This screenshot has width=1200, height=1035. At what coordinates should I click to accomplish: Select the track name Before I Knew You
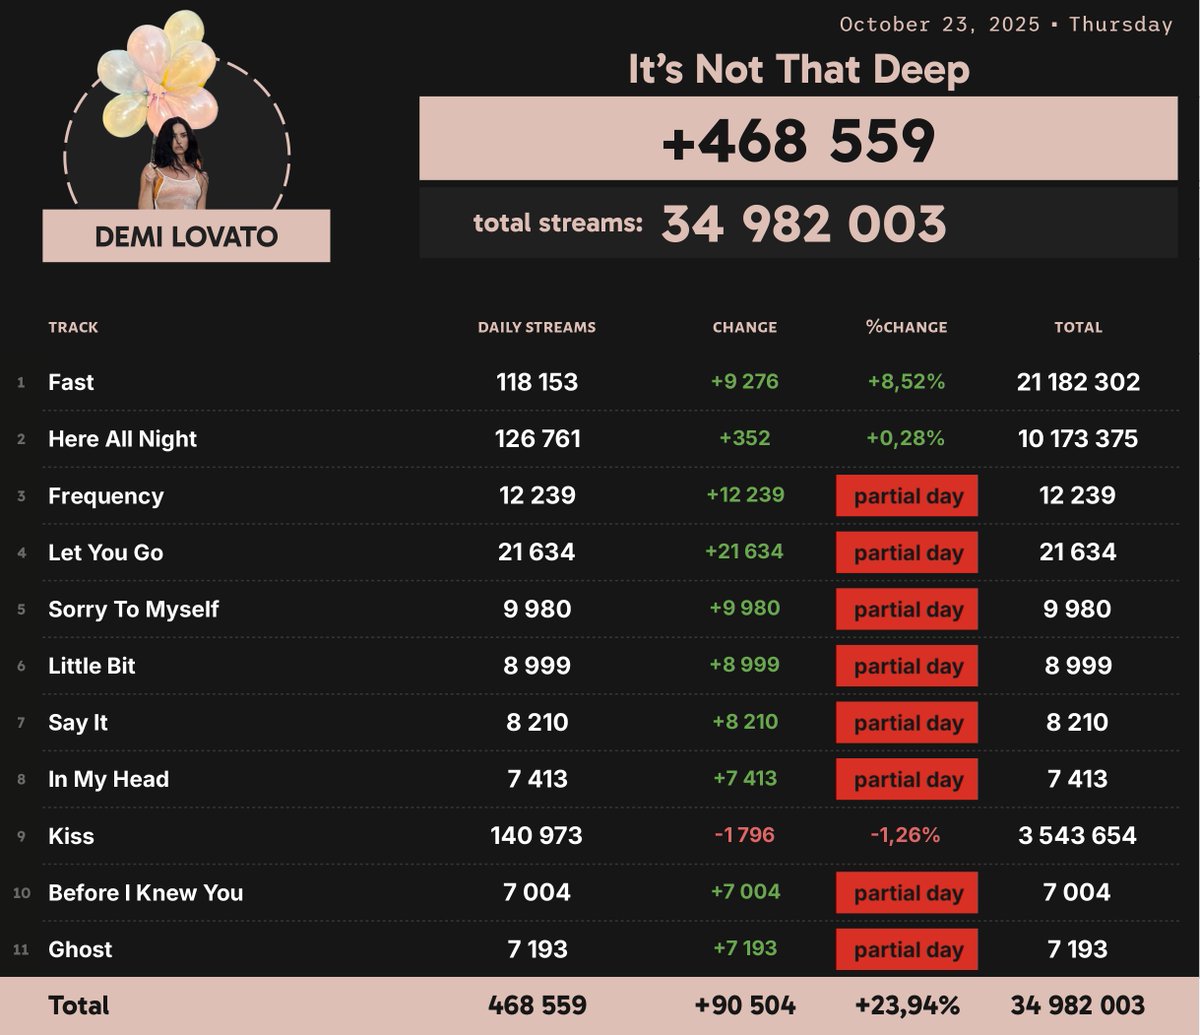pyautogui.click(x=146, y=893)
